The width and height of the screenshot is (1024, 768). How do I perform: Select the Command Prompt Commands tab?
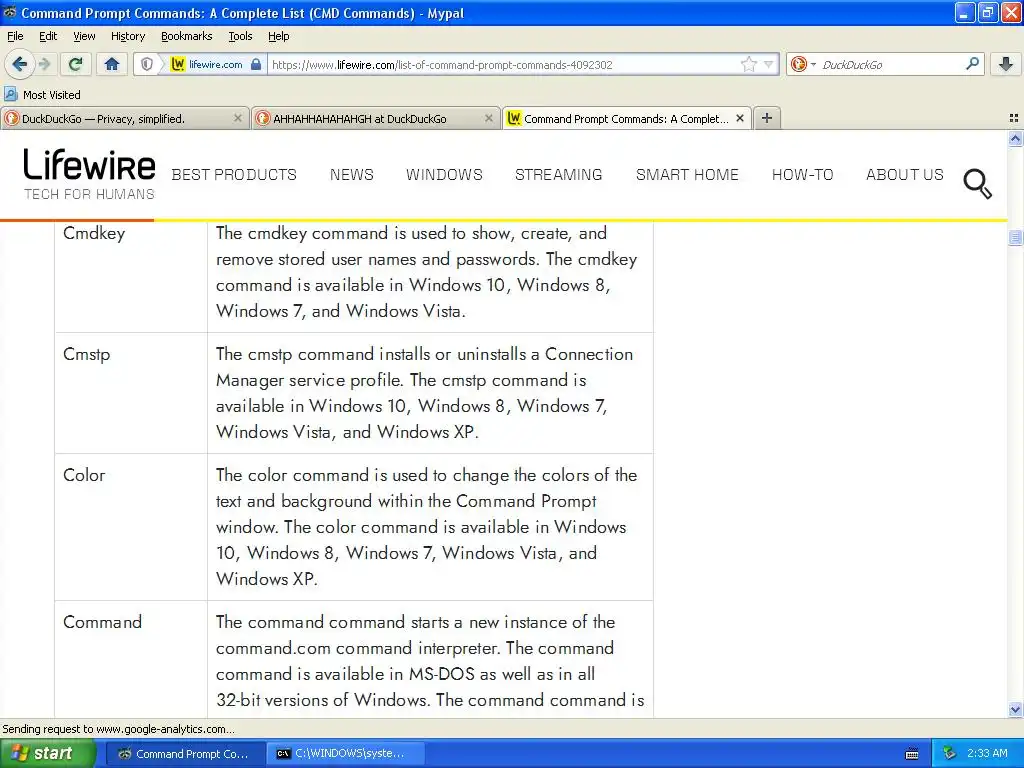(x=626, y=118)
